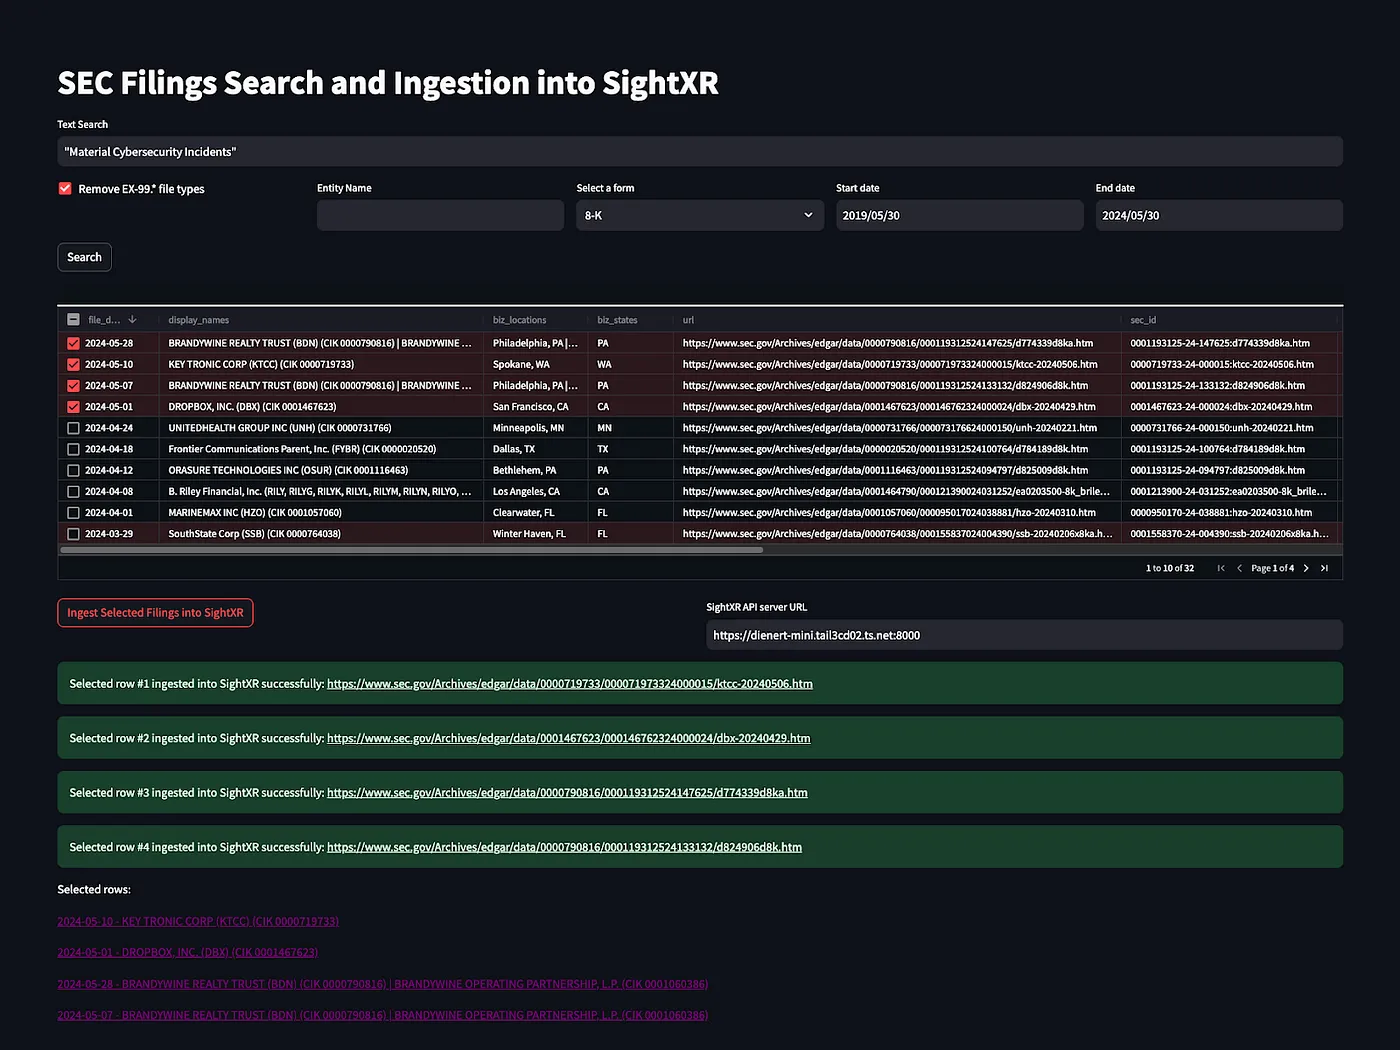Go to previous page of results

pos(1239,568)
